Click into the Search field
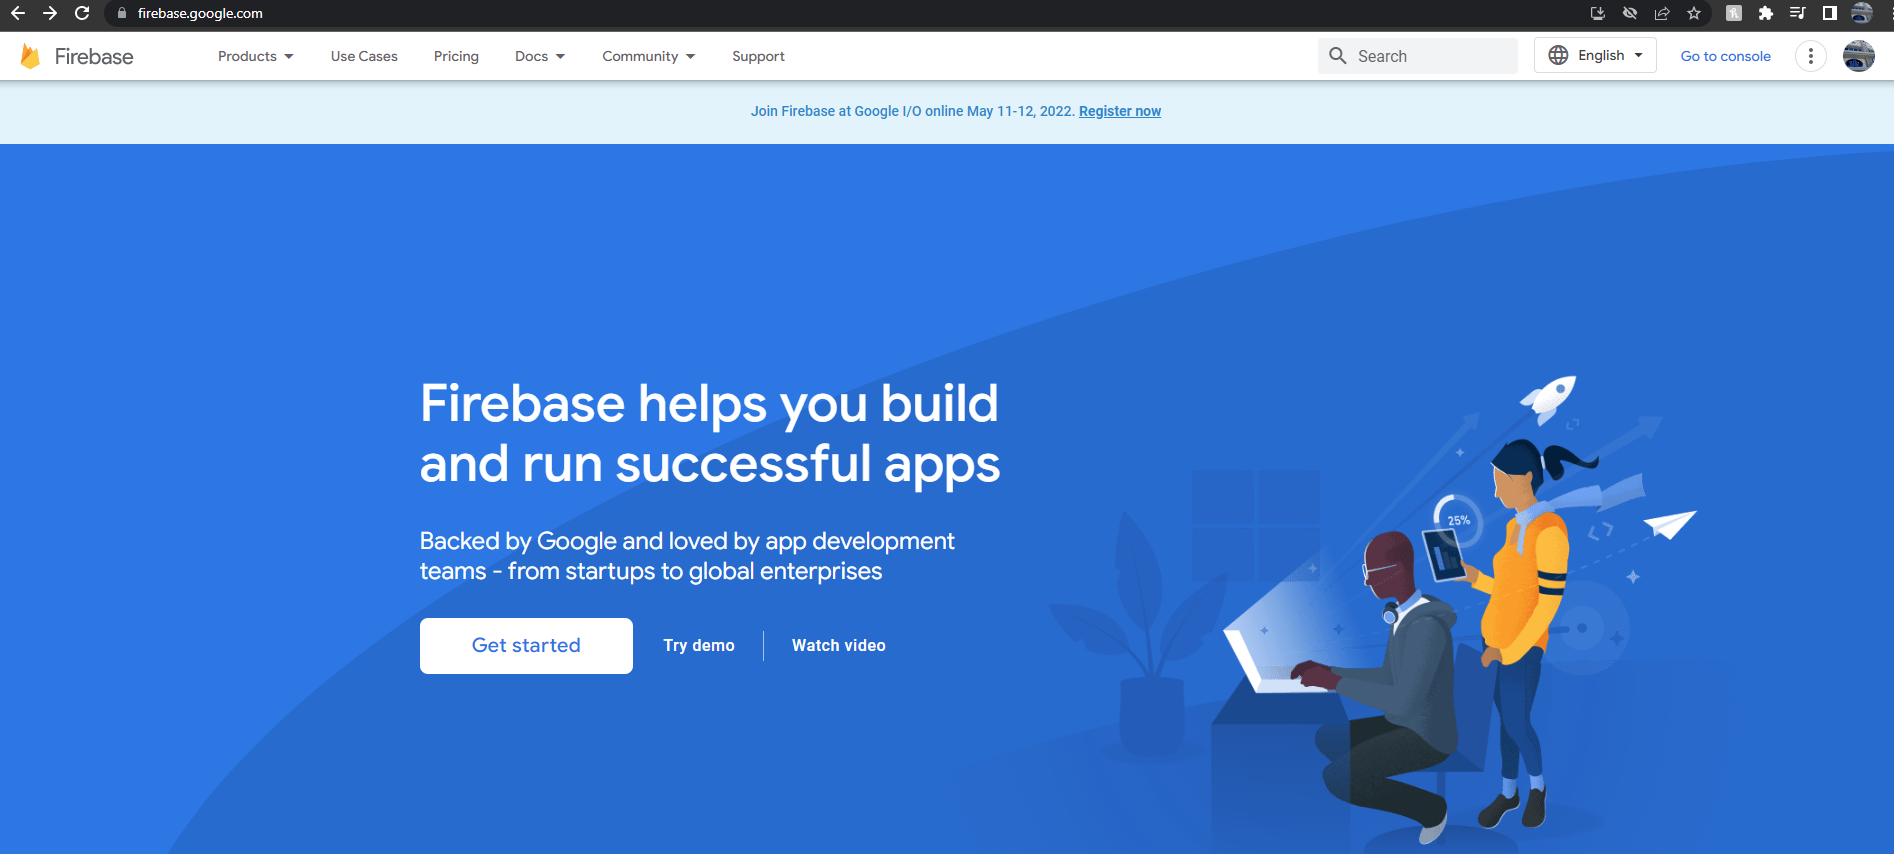 1418,56
